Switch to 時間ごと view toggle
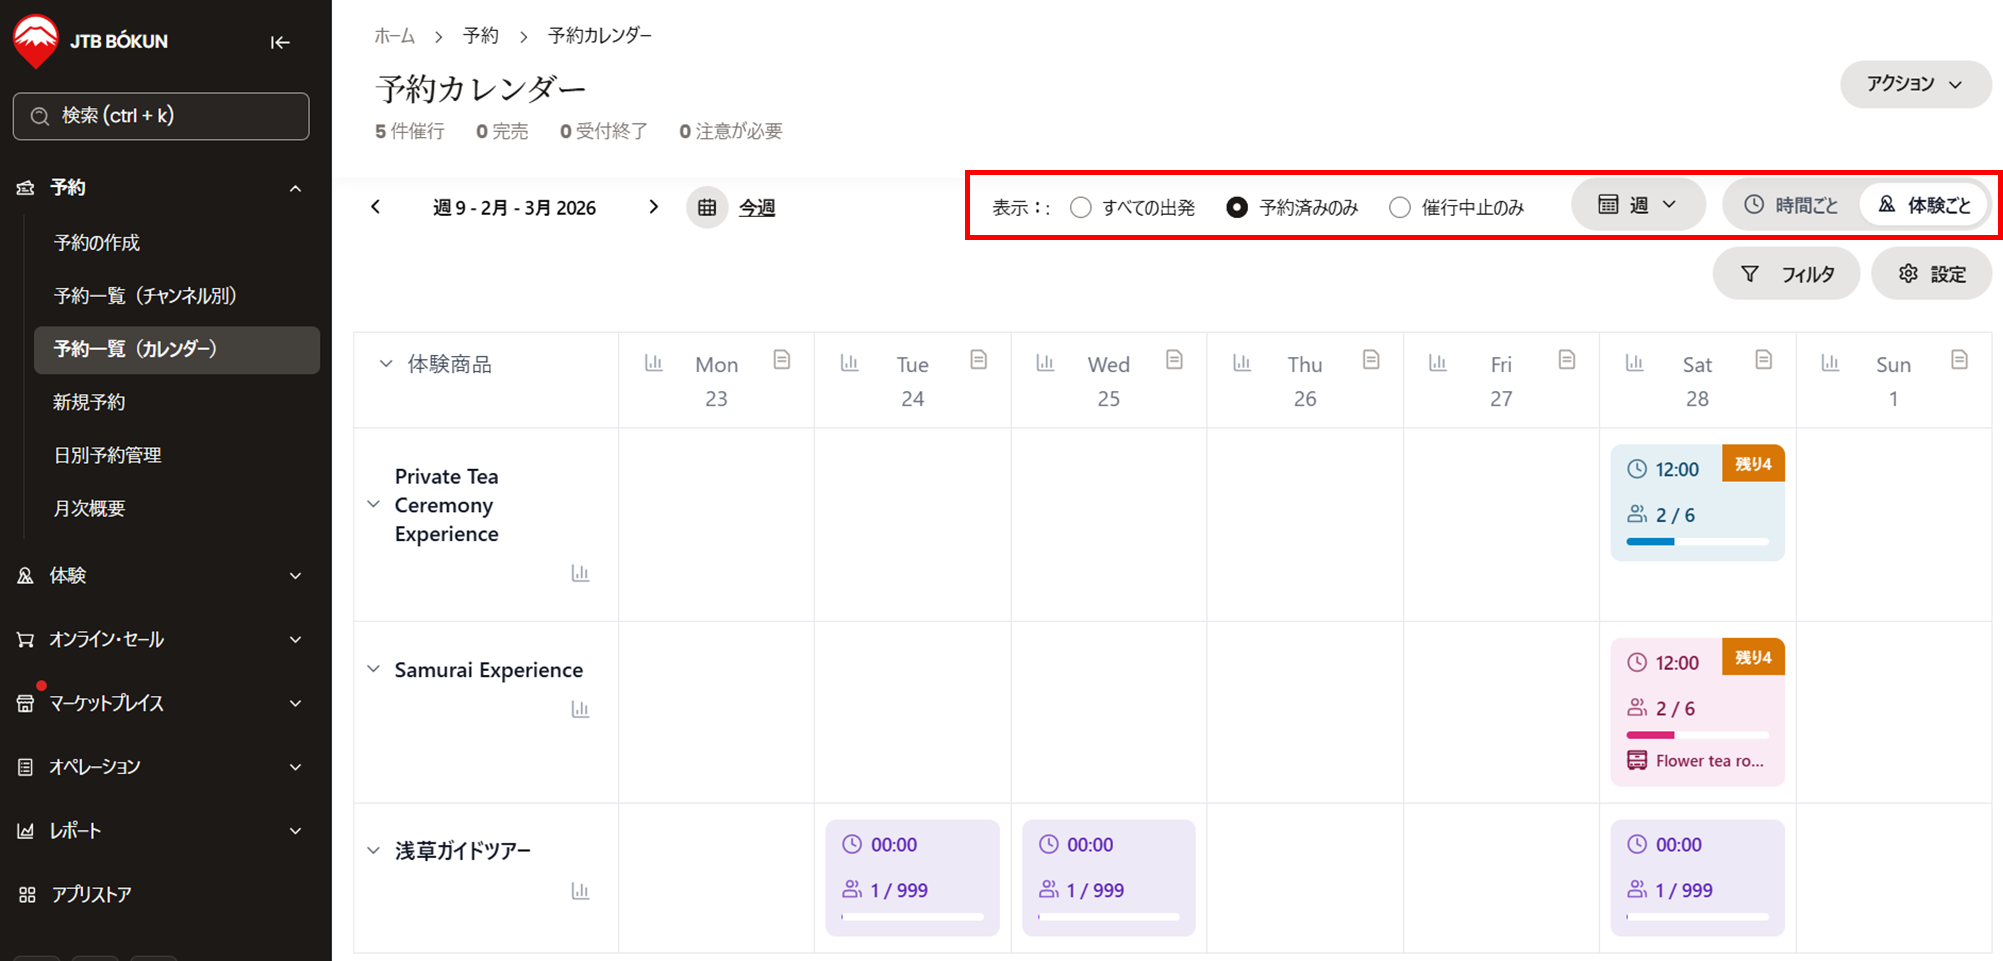The width and height of the screenshot is (2003, 961). tap(1791, 205)
